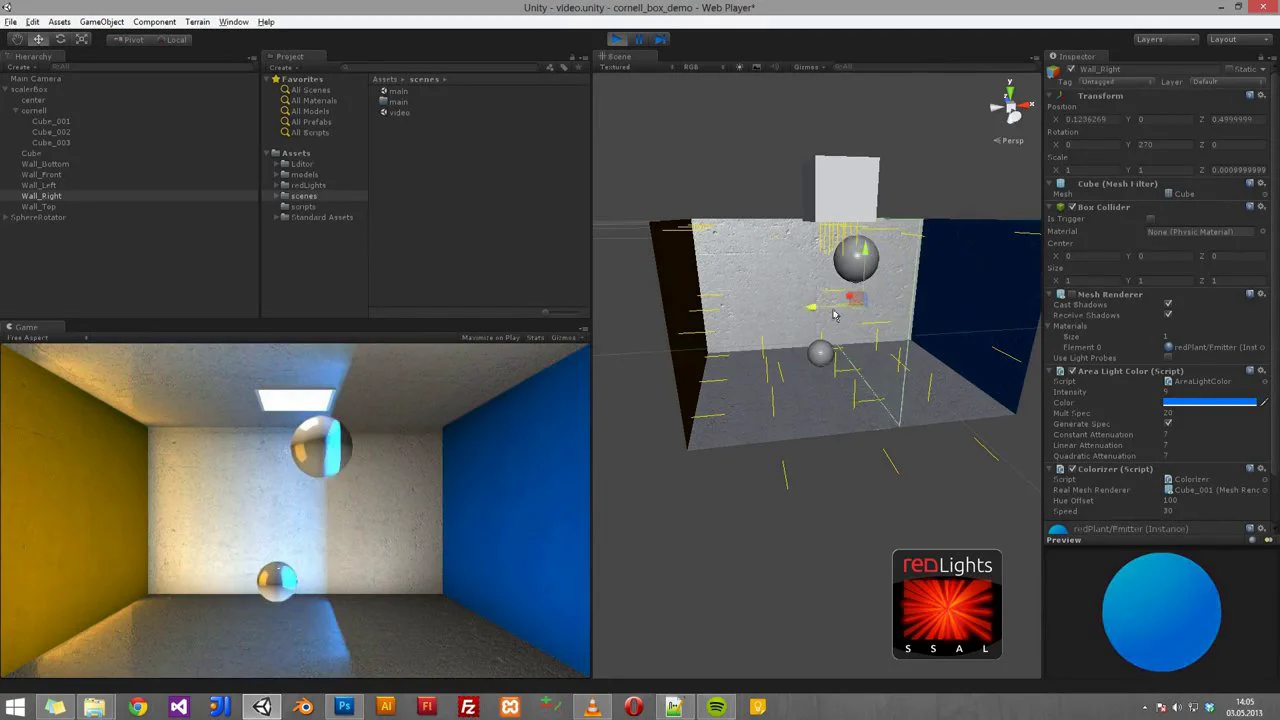Enable the Is Trigger checkbox
1280x720 pixels.
[x=1151, y=219]
